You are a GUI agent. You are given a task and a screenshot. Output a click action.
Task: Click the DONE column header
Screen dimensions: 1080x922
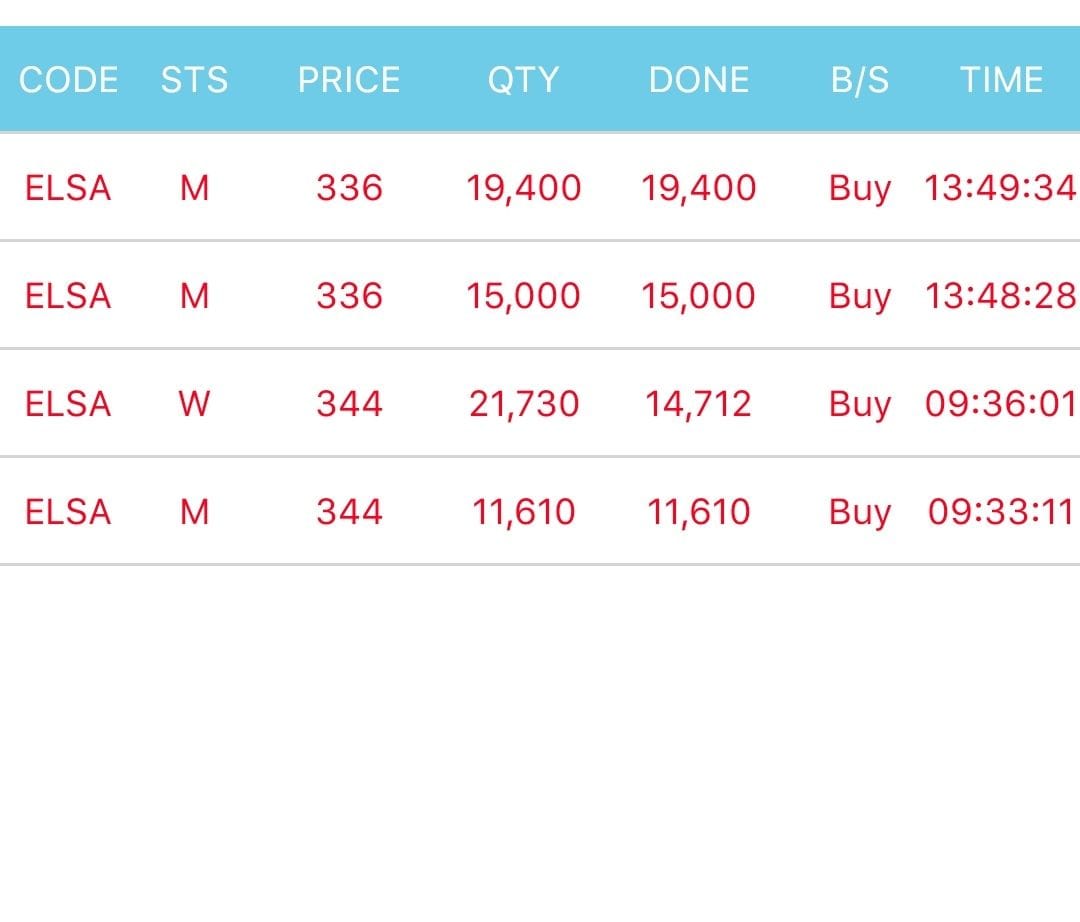(x=699, y=80)
